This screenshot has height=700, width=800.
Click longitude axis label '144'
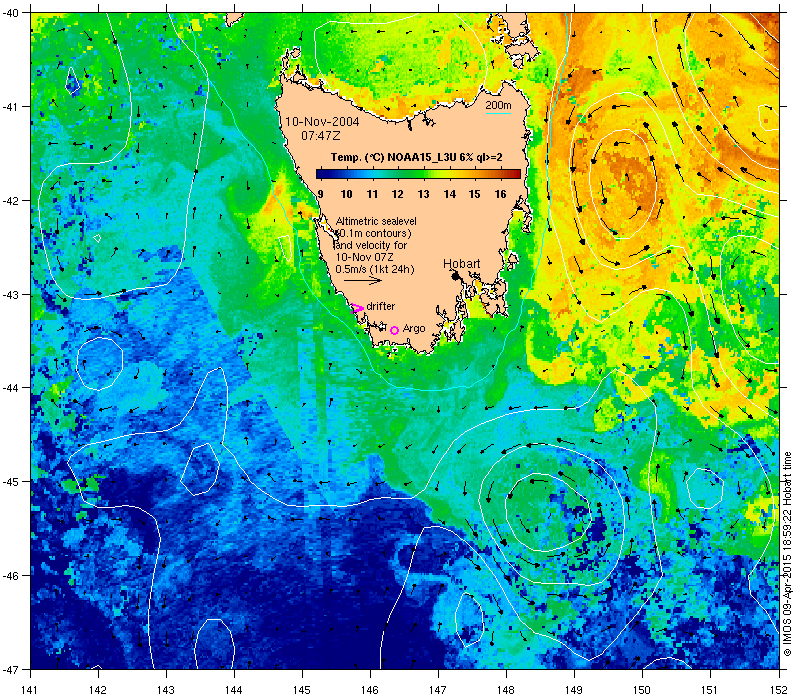click(234, 690)
